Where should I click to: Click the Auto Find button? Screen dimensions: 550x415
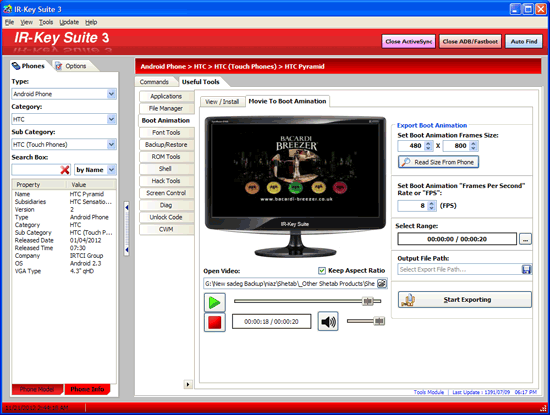pos(524,41)
